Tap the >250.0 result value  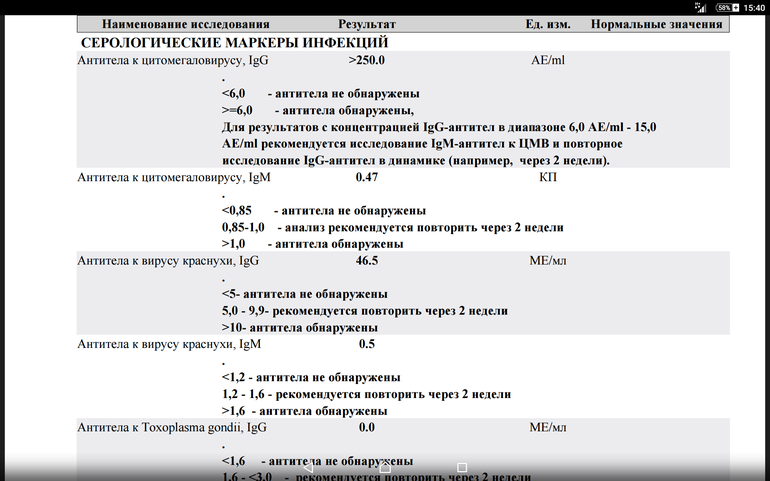point(367,61)
